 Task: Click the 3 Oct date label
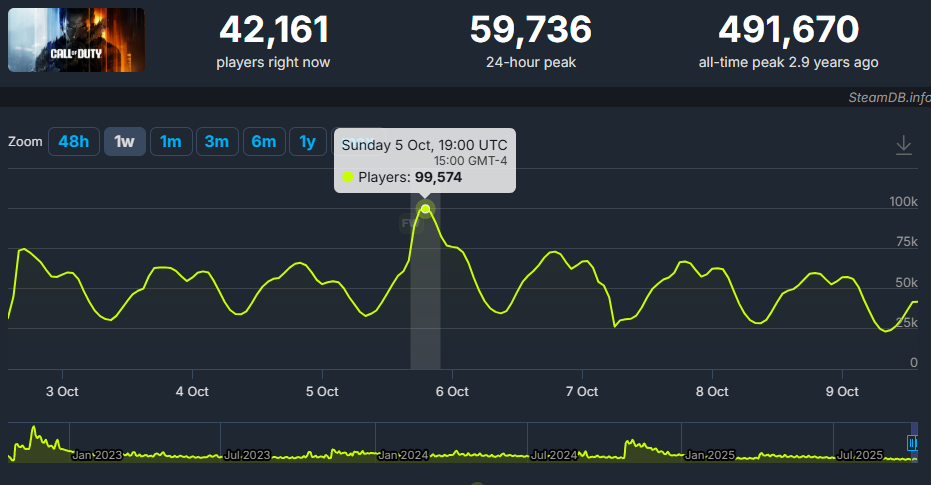(62, 391)
